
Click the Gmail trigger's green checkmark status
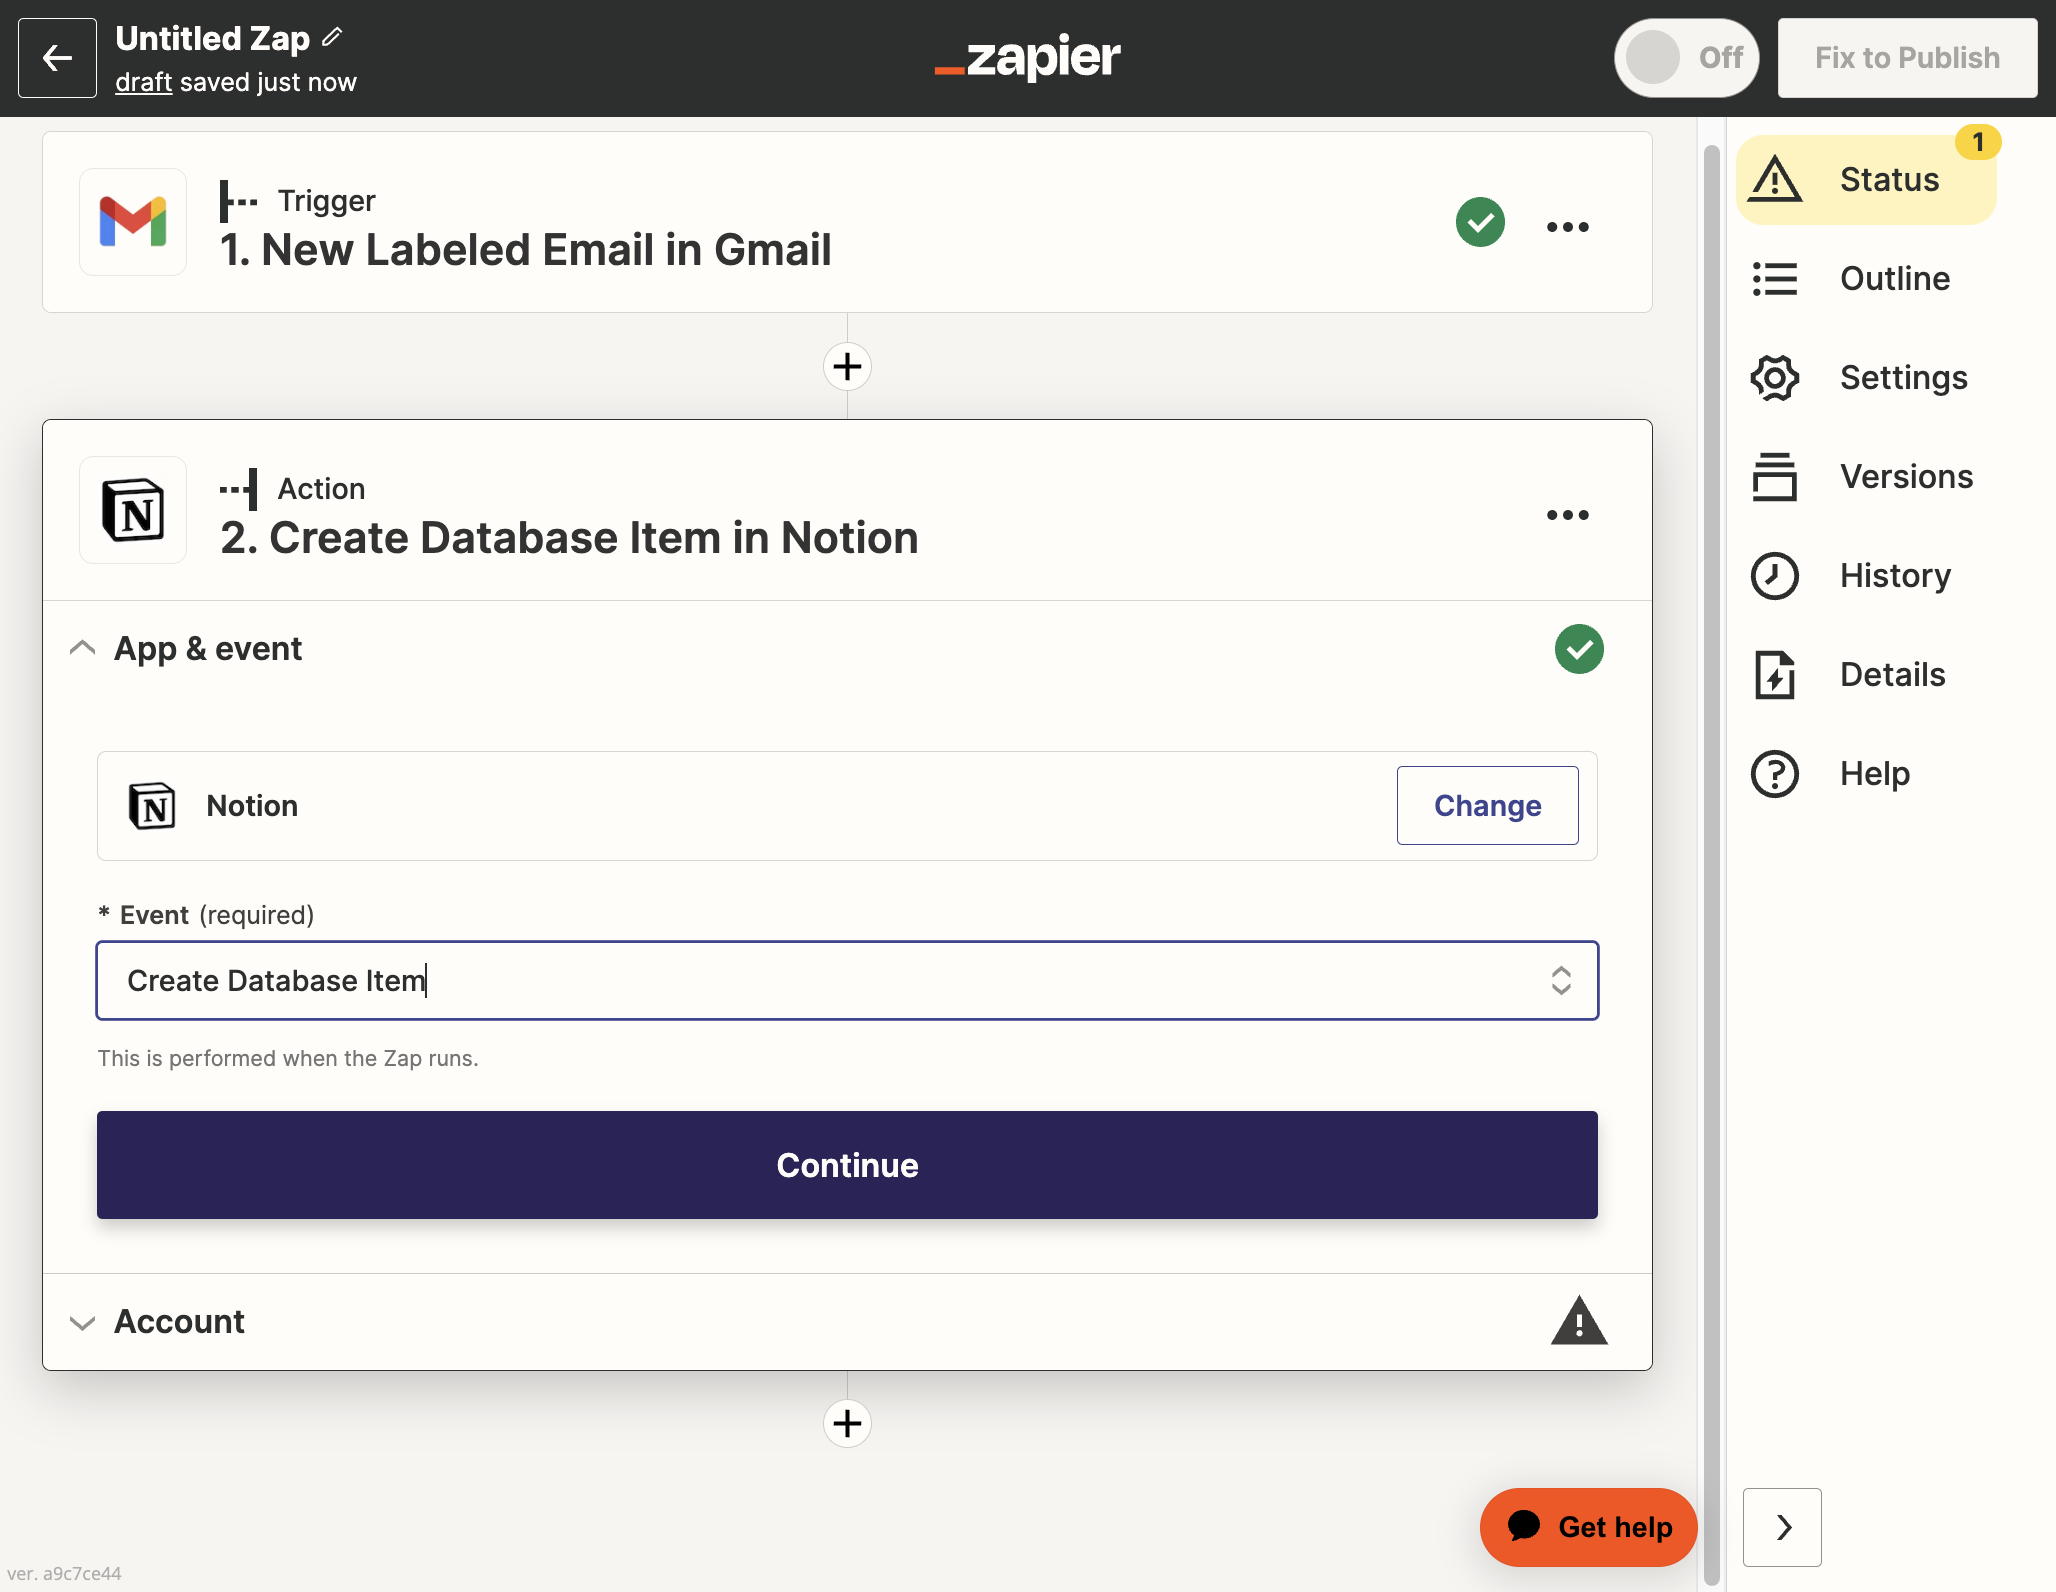[1480, 222]
